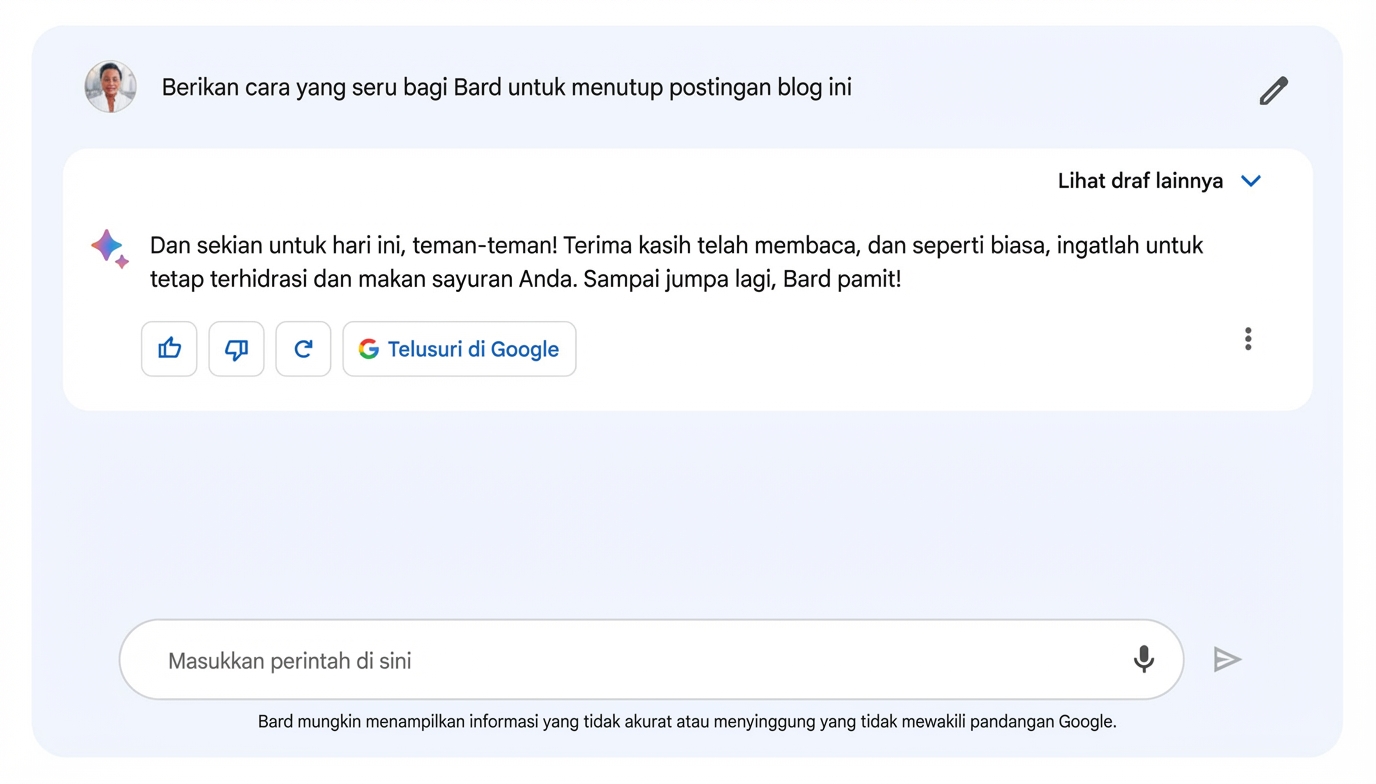
Task: Click the Bard sparkle logo next to the response
Action: (108, 249)
